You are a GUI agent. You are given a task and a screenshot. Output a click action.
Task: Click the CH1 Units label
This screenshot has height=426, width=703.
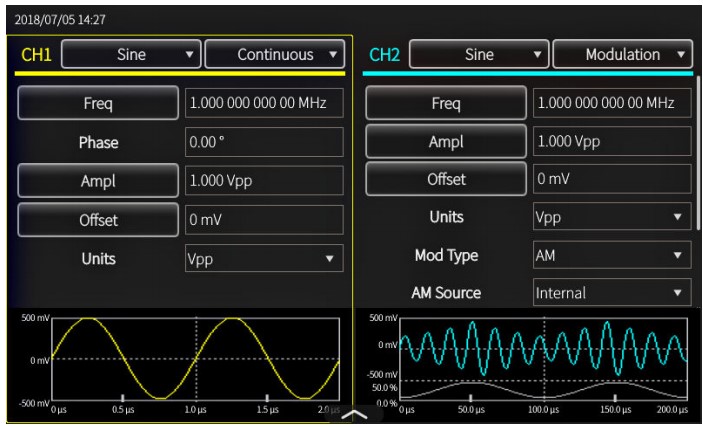tap(98, 259)
